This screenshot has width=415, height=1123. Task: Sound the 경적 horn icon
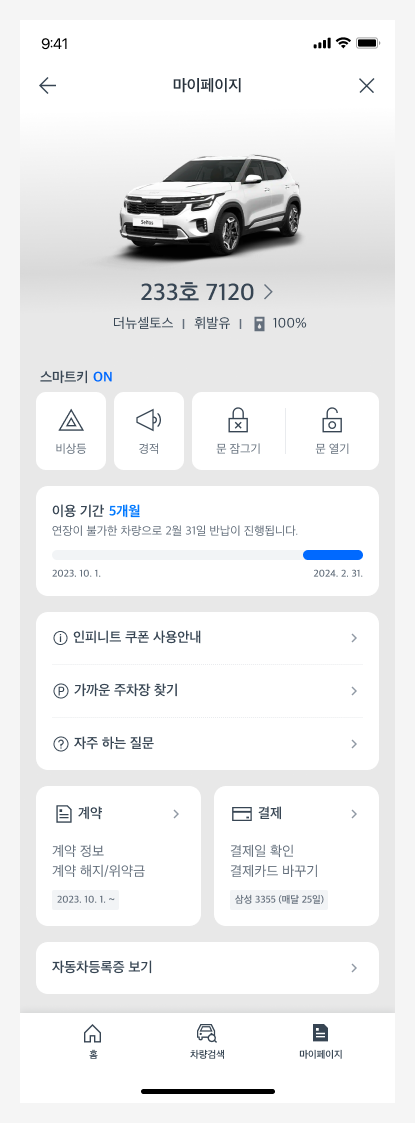149,431
